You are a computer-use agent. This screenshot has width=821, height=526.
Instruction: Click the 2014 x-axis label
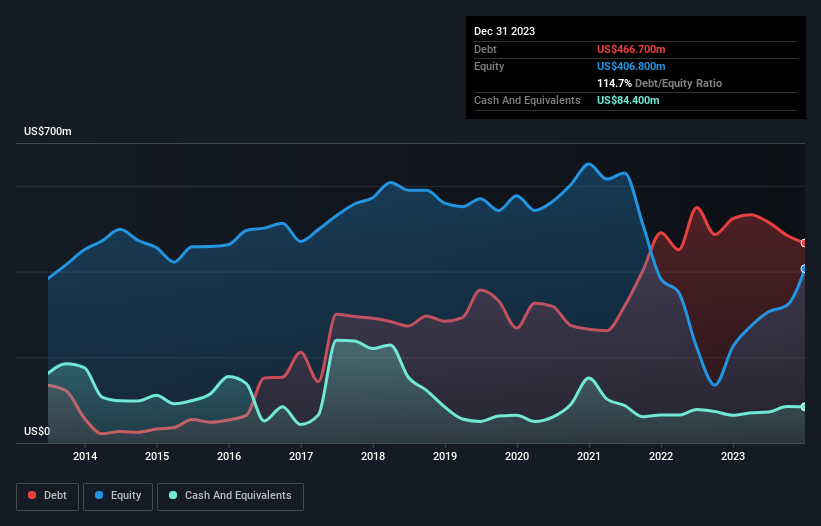click(85, 456)
